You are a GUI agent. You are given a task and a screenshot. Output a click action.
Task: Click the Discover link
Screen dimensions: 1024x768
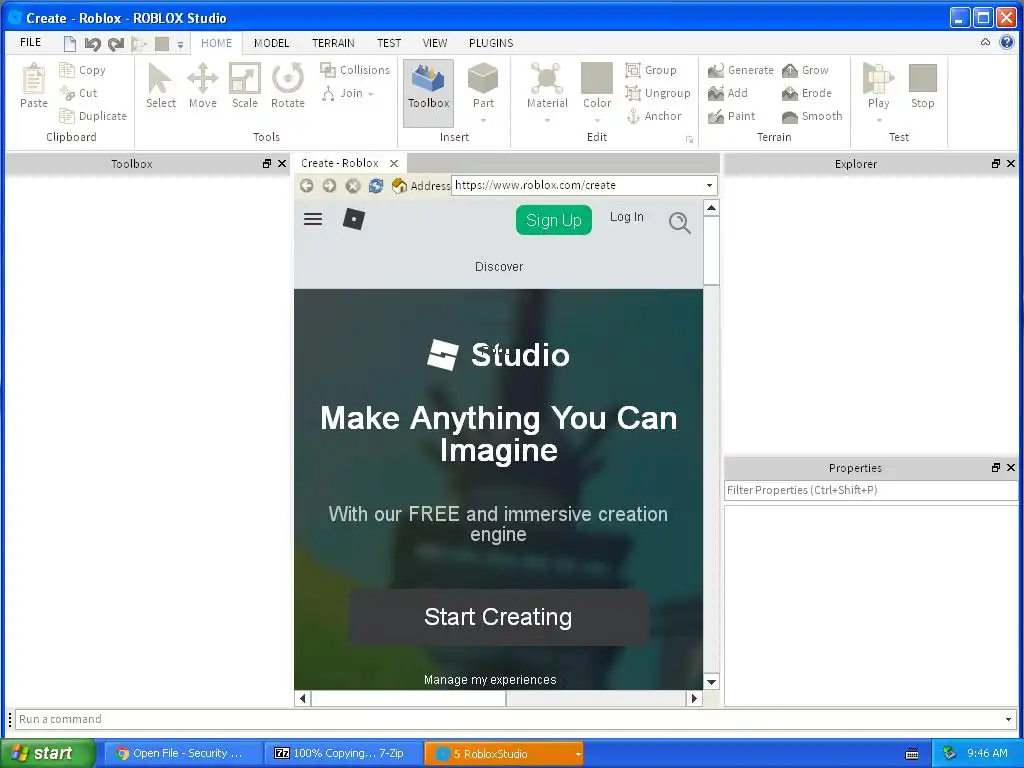click(x=499, y=266)
